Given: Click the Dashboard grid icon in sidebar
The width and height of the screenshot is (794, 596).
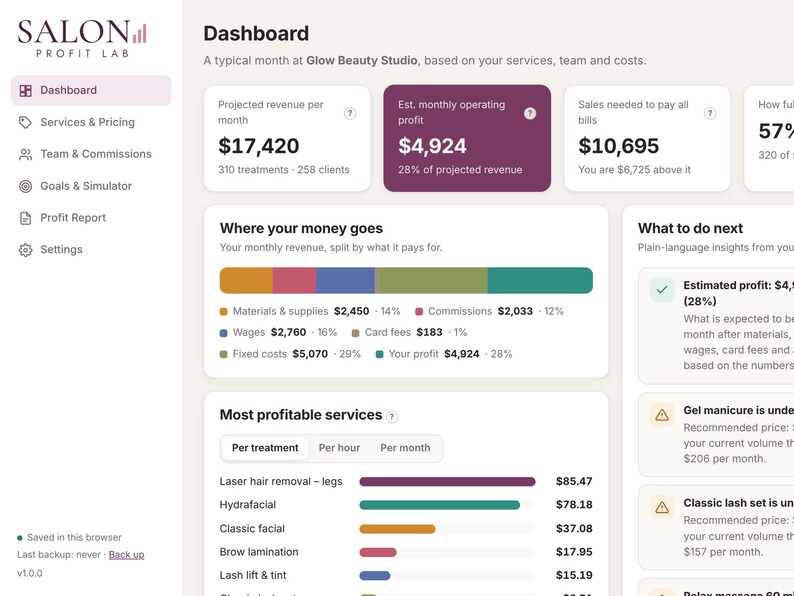Looking at the screenshot, I should coord(25,91).
